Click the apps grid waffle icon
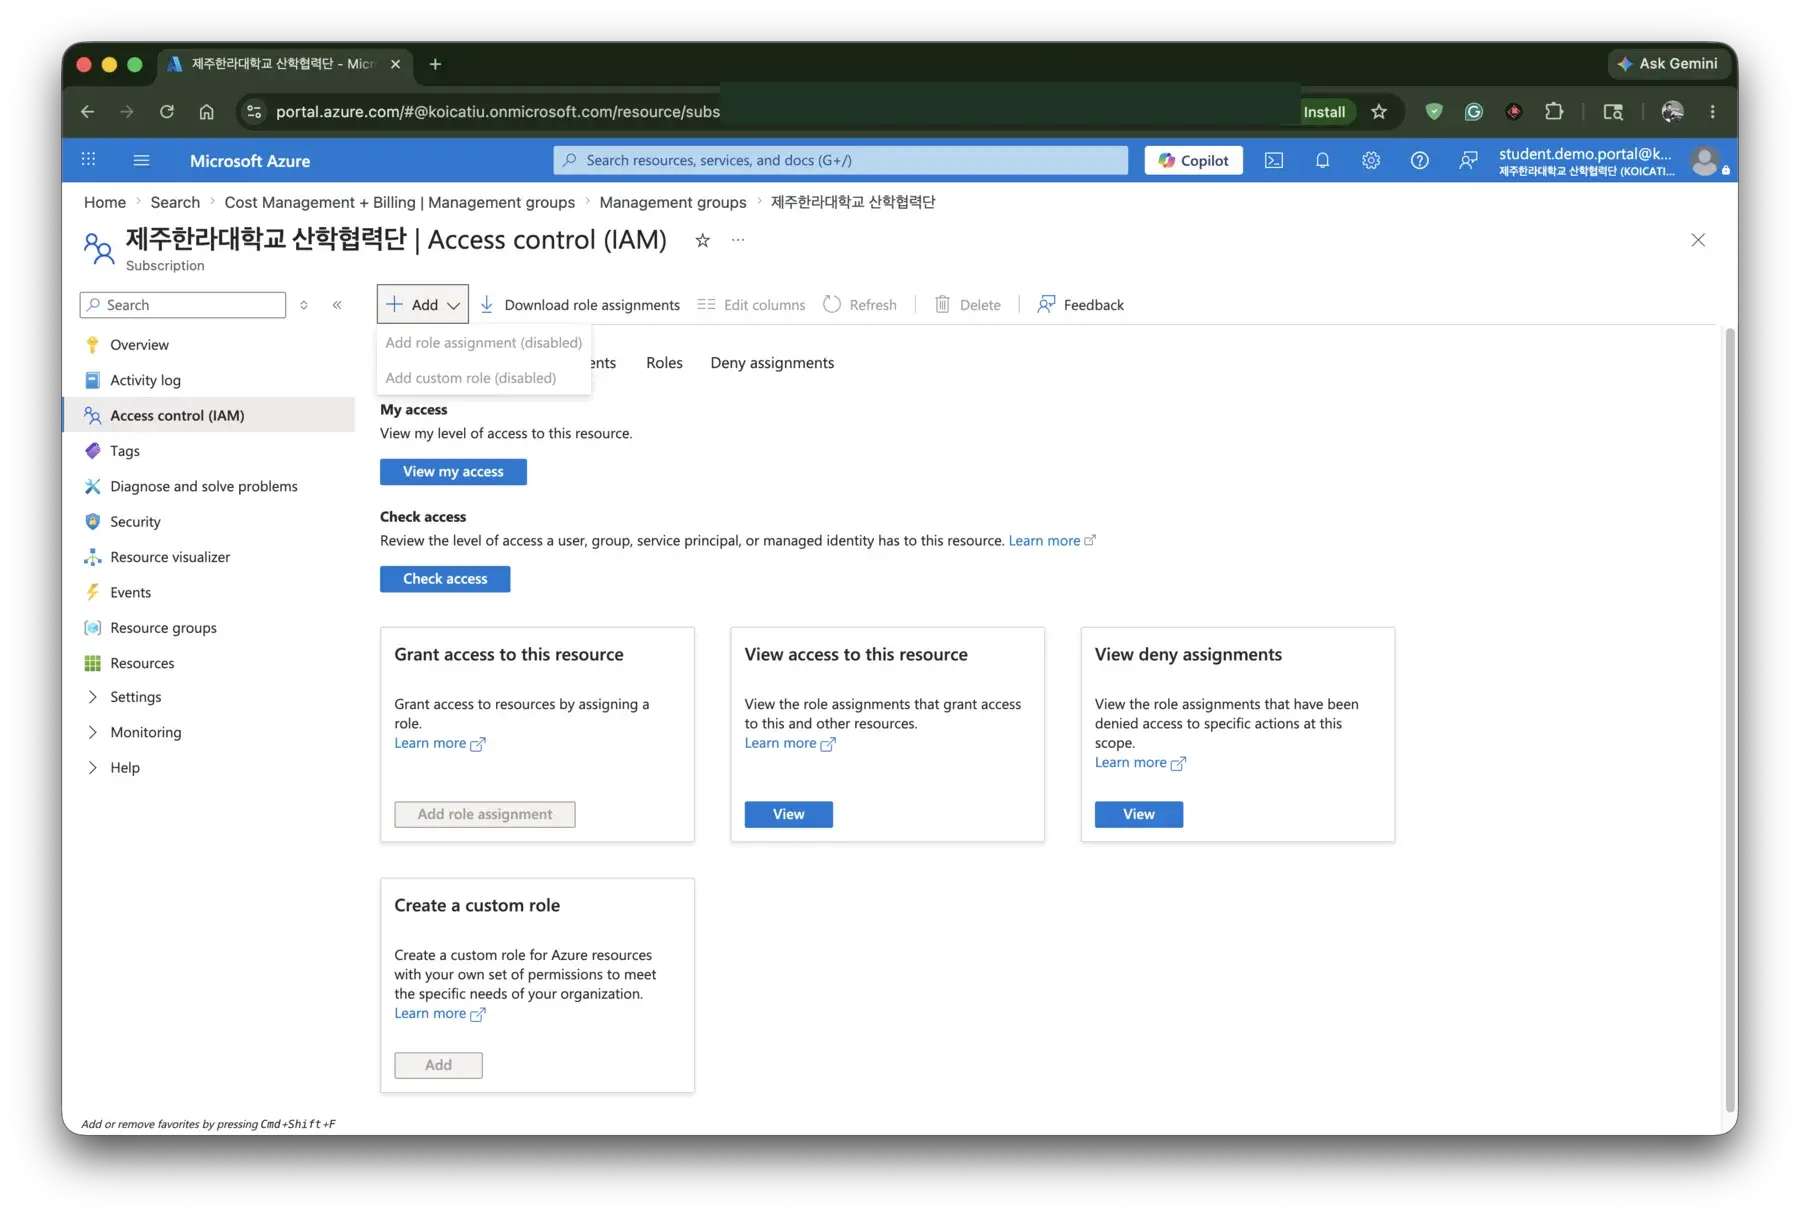The width and height of the screenshot is (1800, 1217). (x=88, y=160)
